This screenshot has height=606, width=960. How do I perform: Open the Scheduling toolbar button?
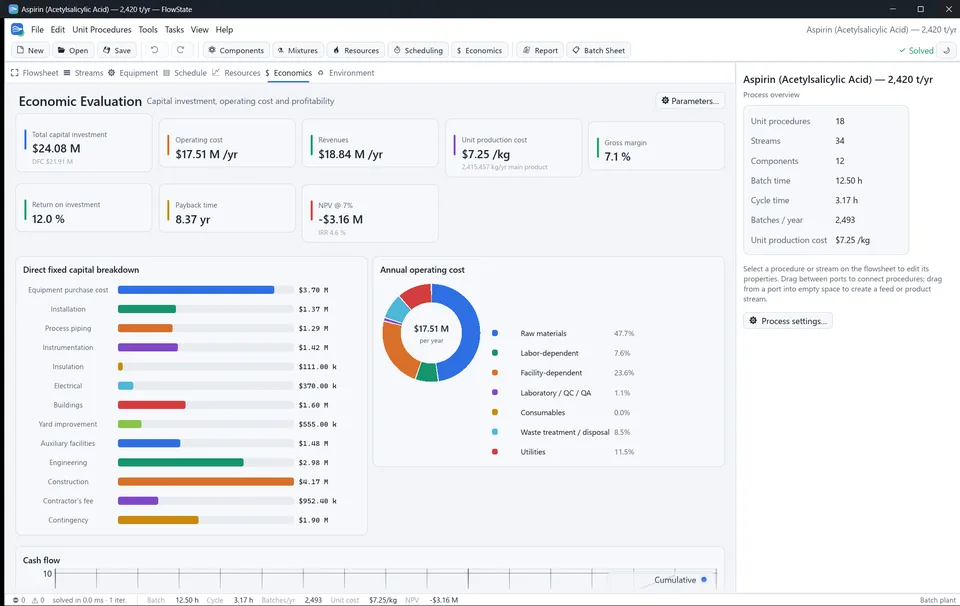(x=418, y=50)
